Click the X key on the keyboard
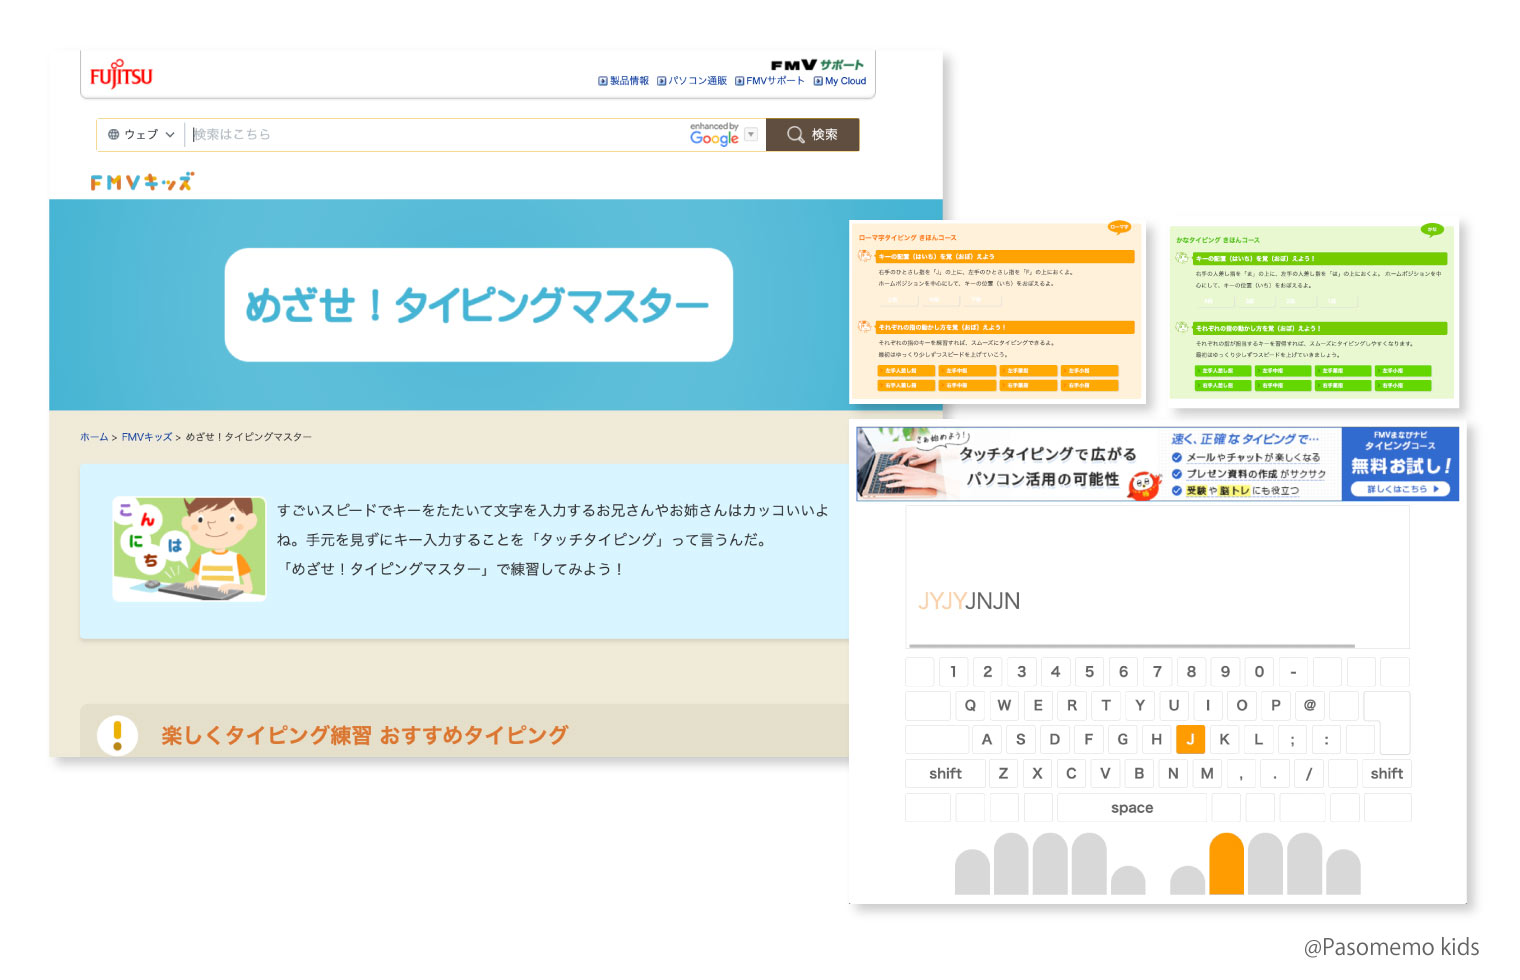 (1037, 773)
